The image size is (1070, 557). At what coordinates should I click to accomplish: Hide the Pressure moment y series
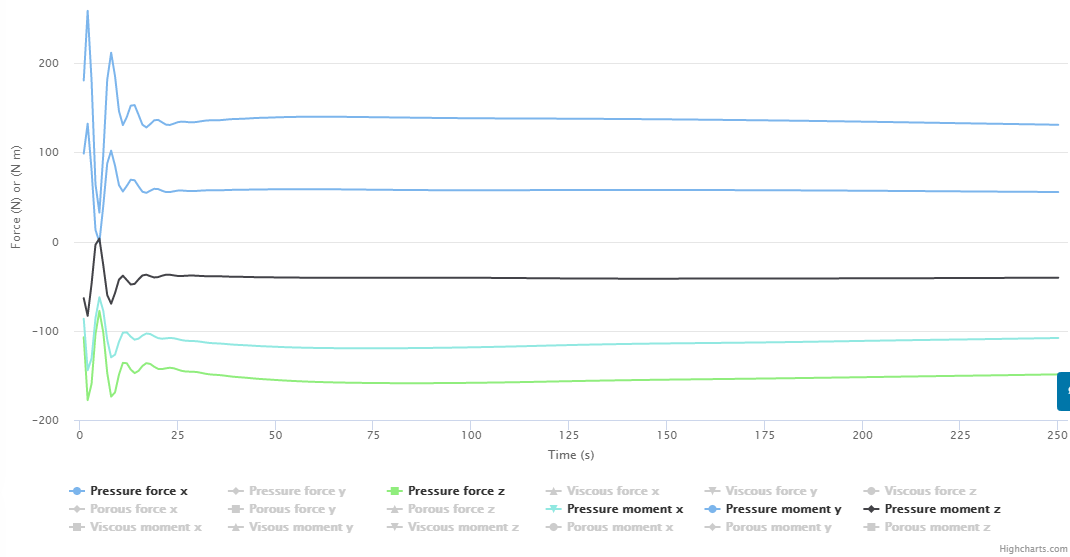[x=783, y=509]
